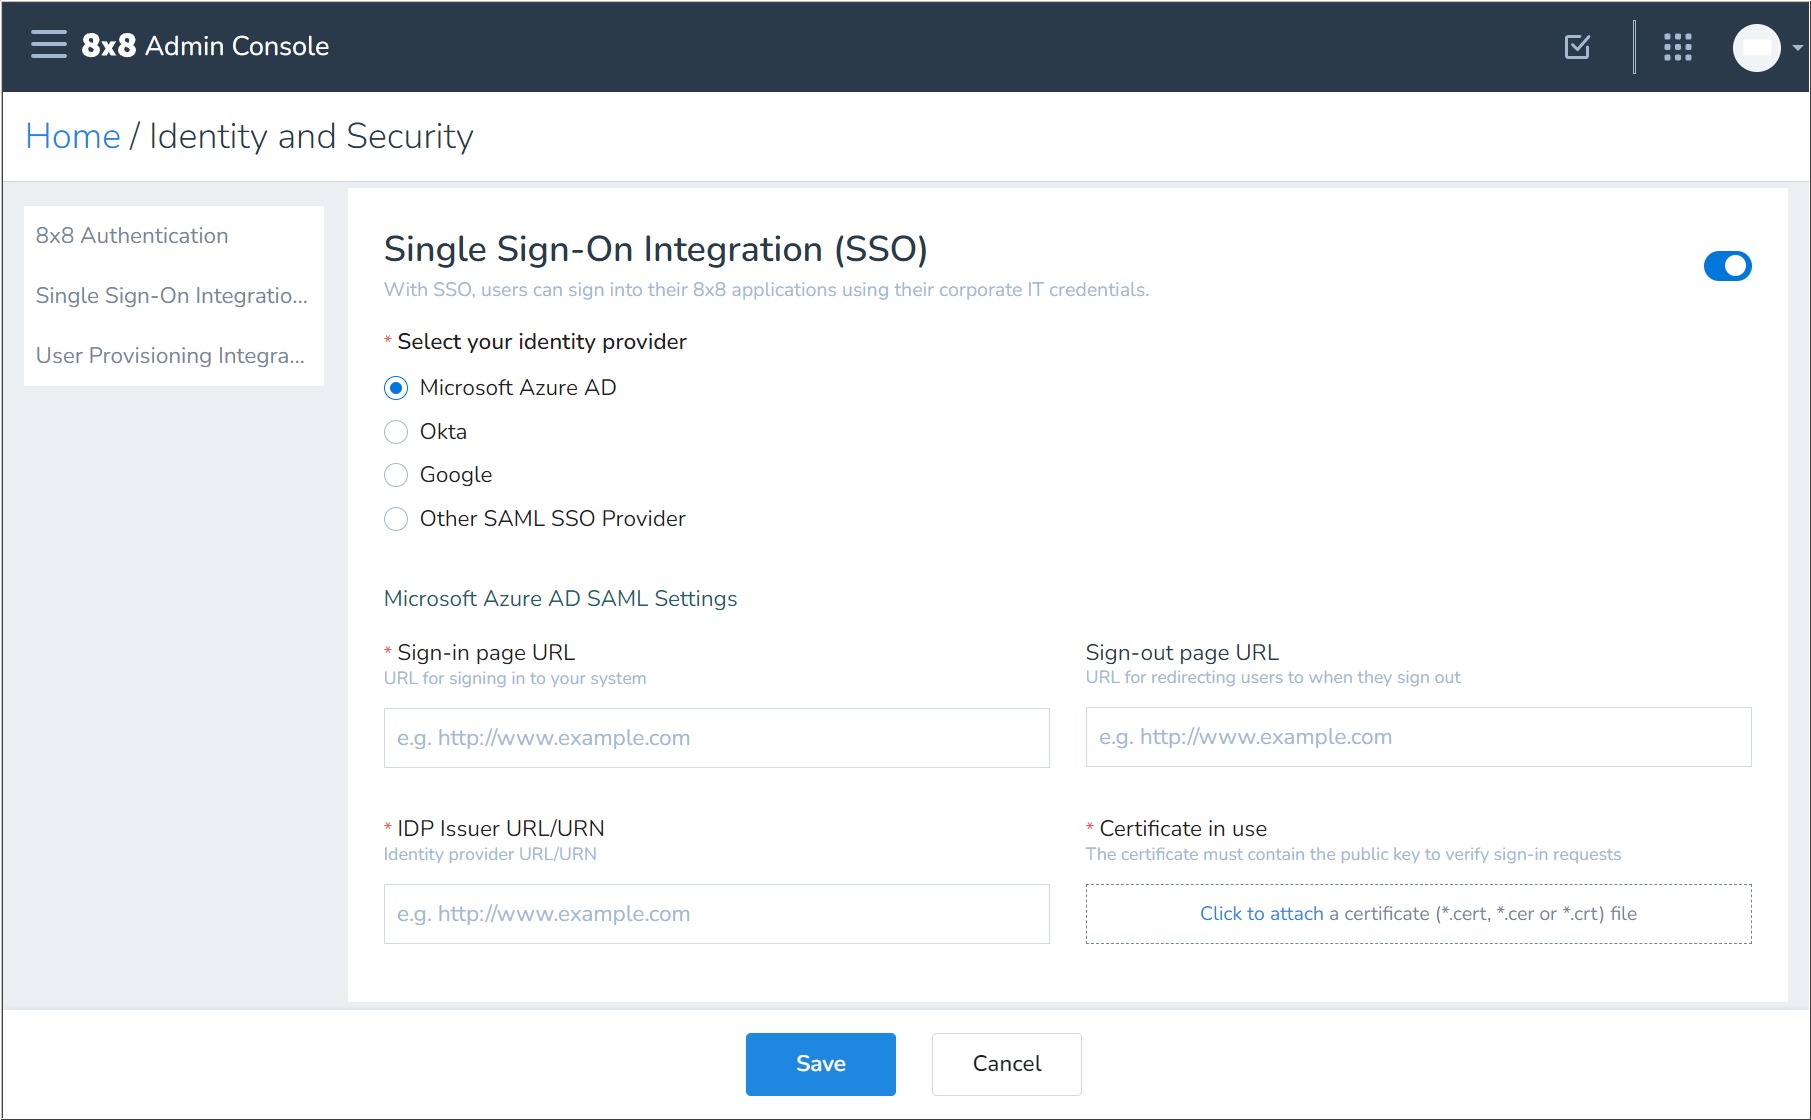Click to attach a certificate file
The width and height of the screenshot is (1811, 1120).
(x=1418, y=914)
